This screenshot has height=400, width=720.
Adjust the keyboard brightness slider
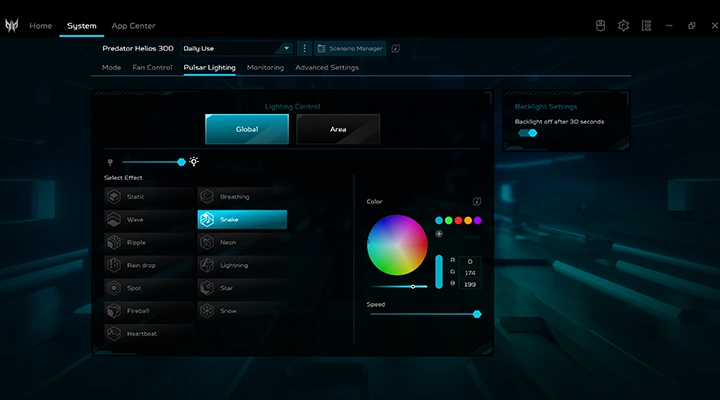click(x=152, y=162)
